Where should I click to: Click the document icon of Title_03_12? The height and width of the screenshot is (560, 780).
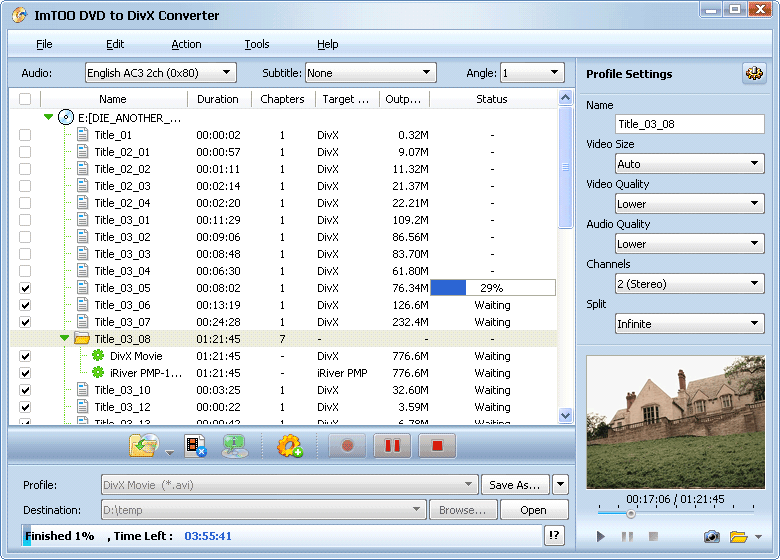point(83,406)
